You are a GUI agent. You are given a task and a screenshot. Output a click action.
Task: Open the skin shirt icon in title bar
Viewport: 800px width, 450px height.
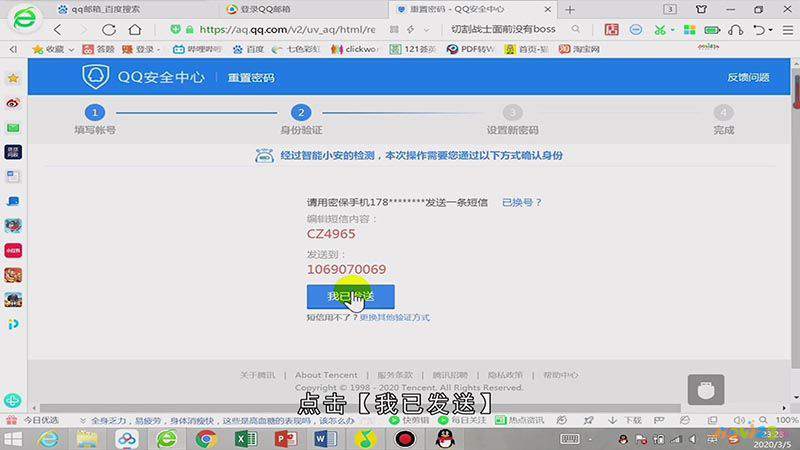pyautogui.click(x=702, y=9)
